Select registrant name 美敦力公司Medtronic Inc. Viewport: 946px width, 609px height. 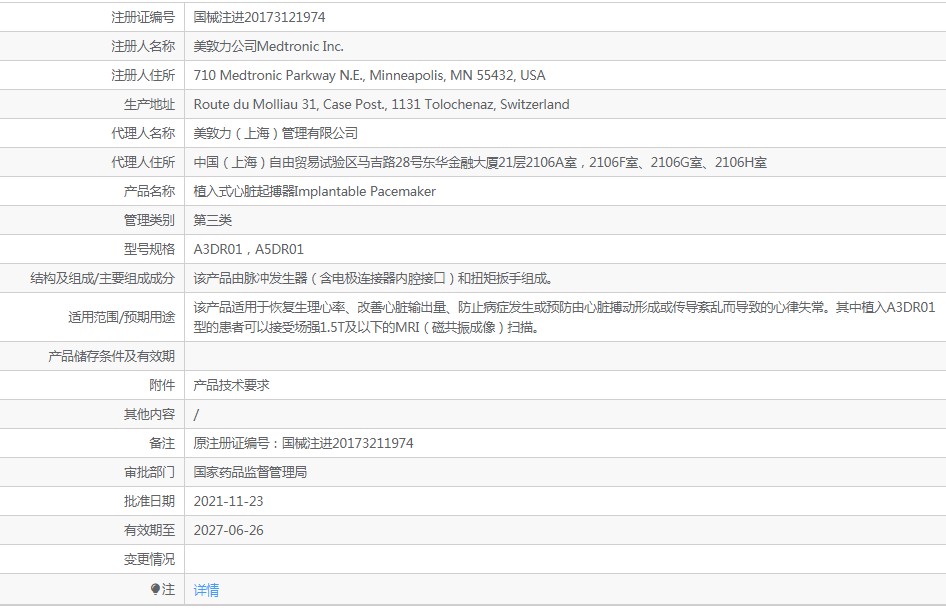pyautogui.click(x=268, y=46)
